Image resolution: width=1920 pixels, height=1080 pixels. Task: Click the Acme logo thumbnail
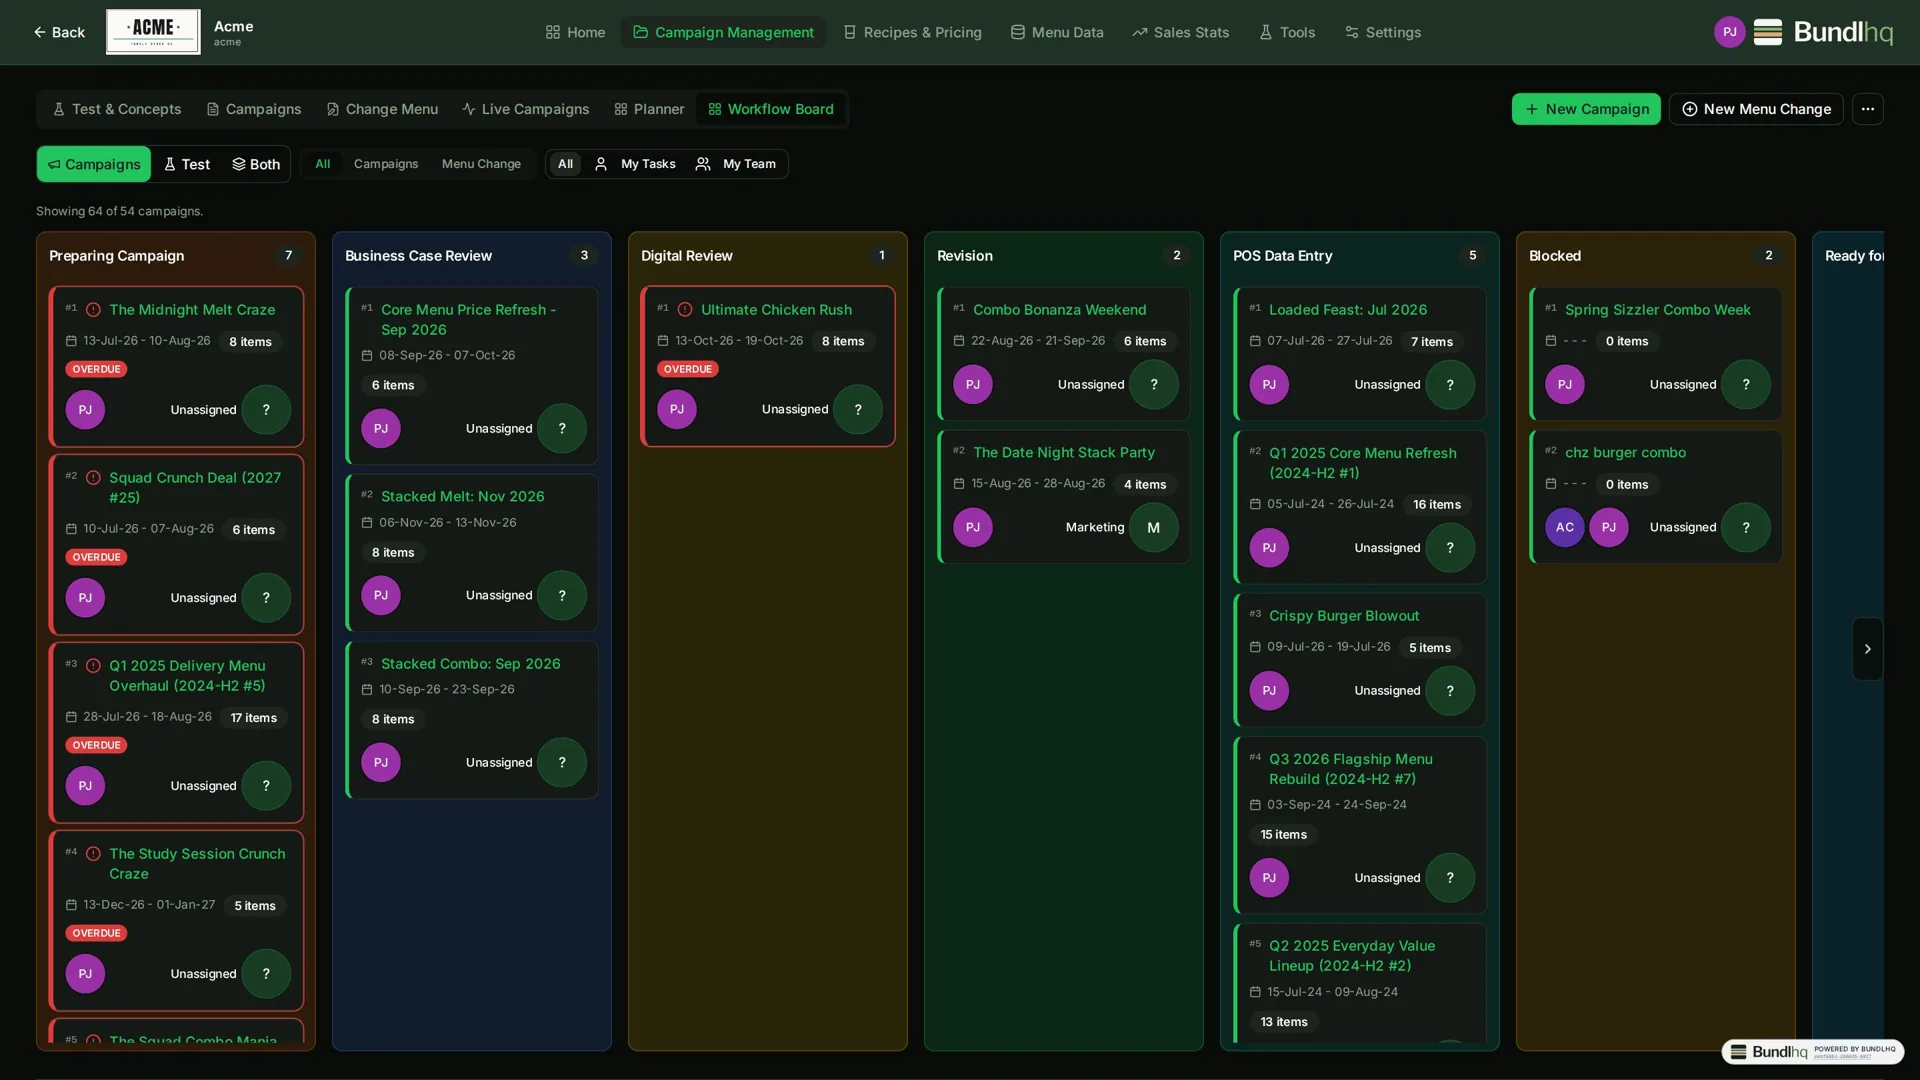pos(153,32)
